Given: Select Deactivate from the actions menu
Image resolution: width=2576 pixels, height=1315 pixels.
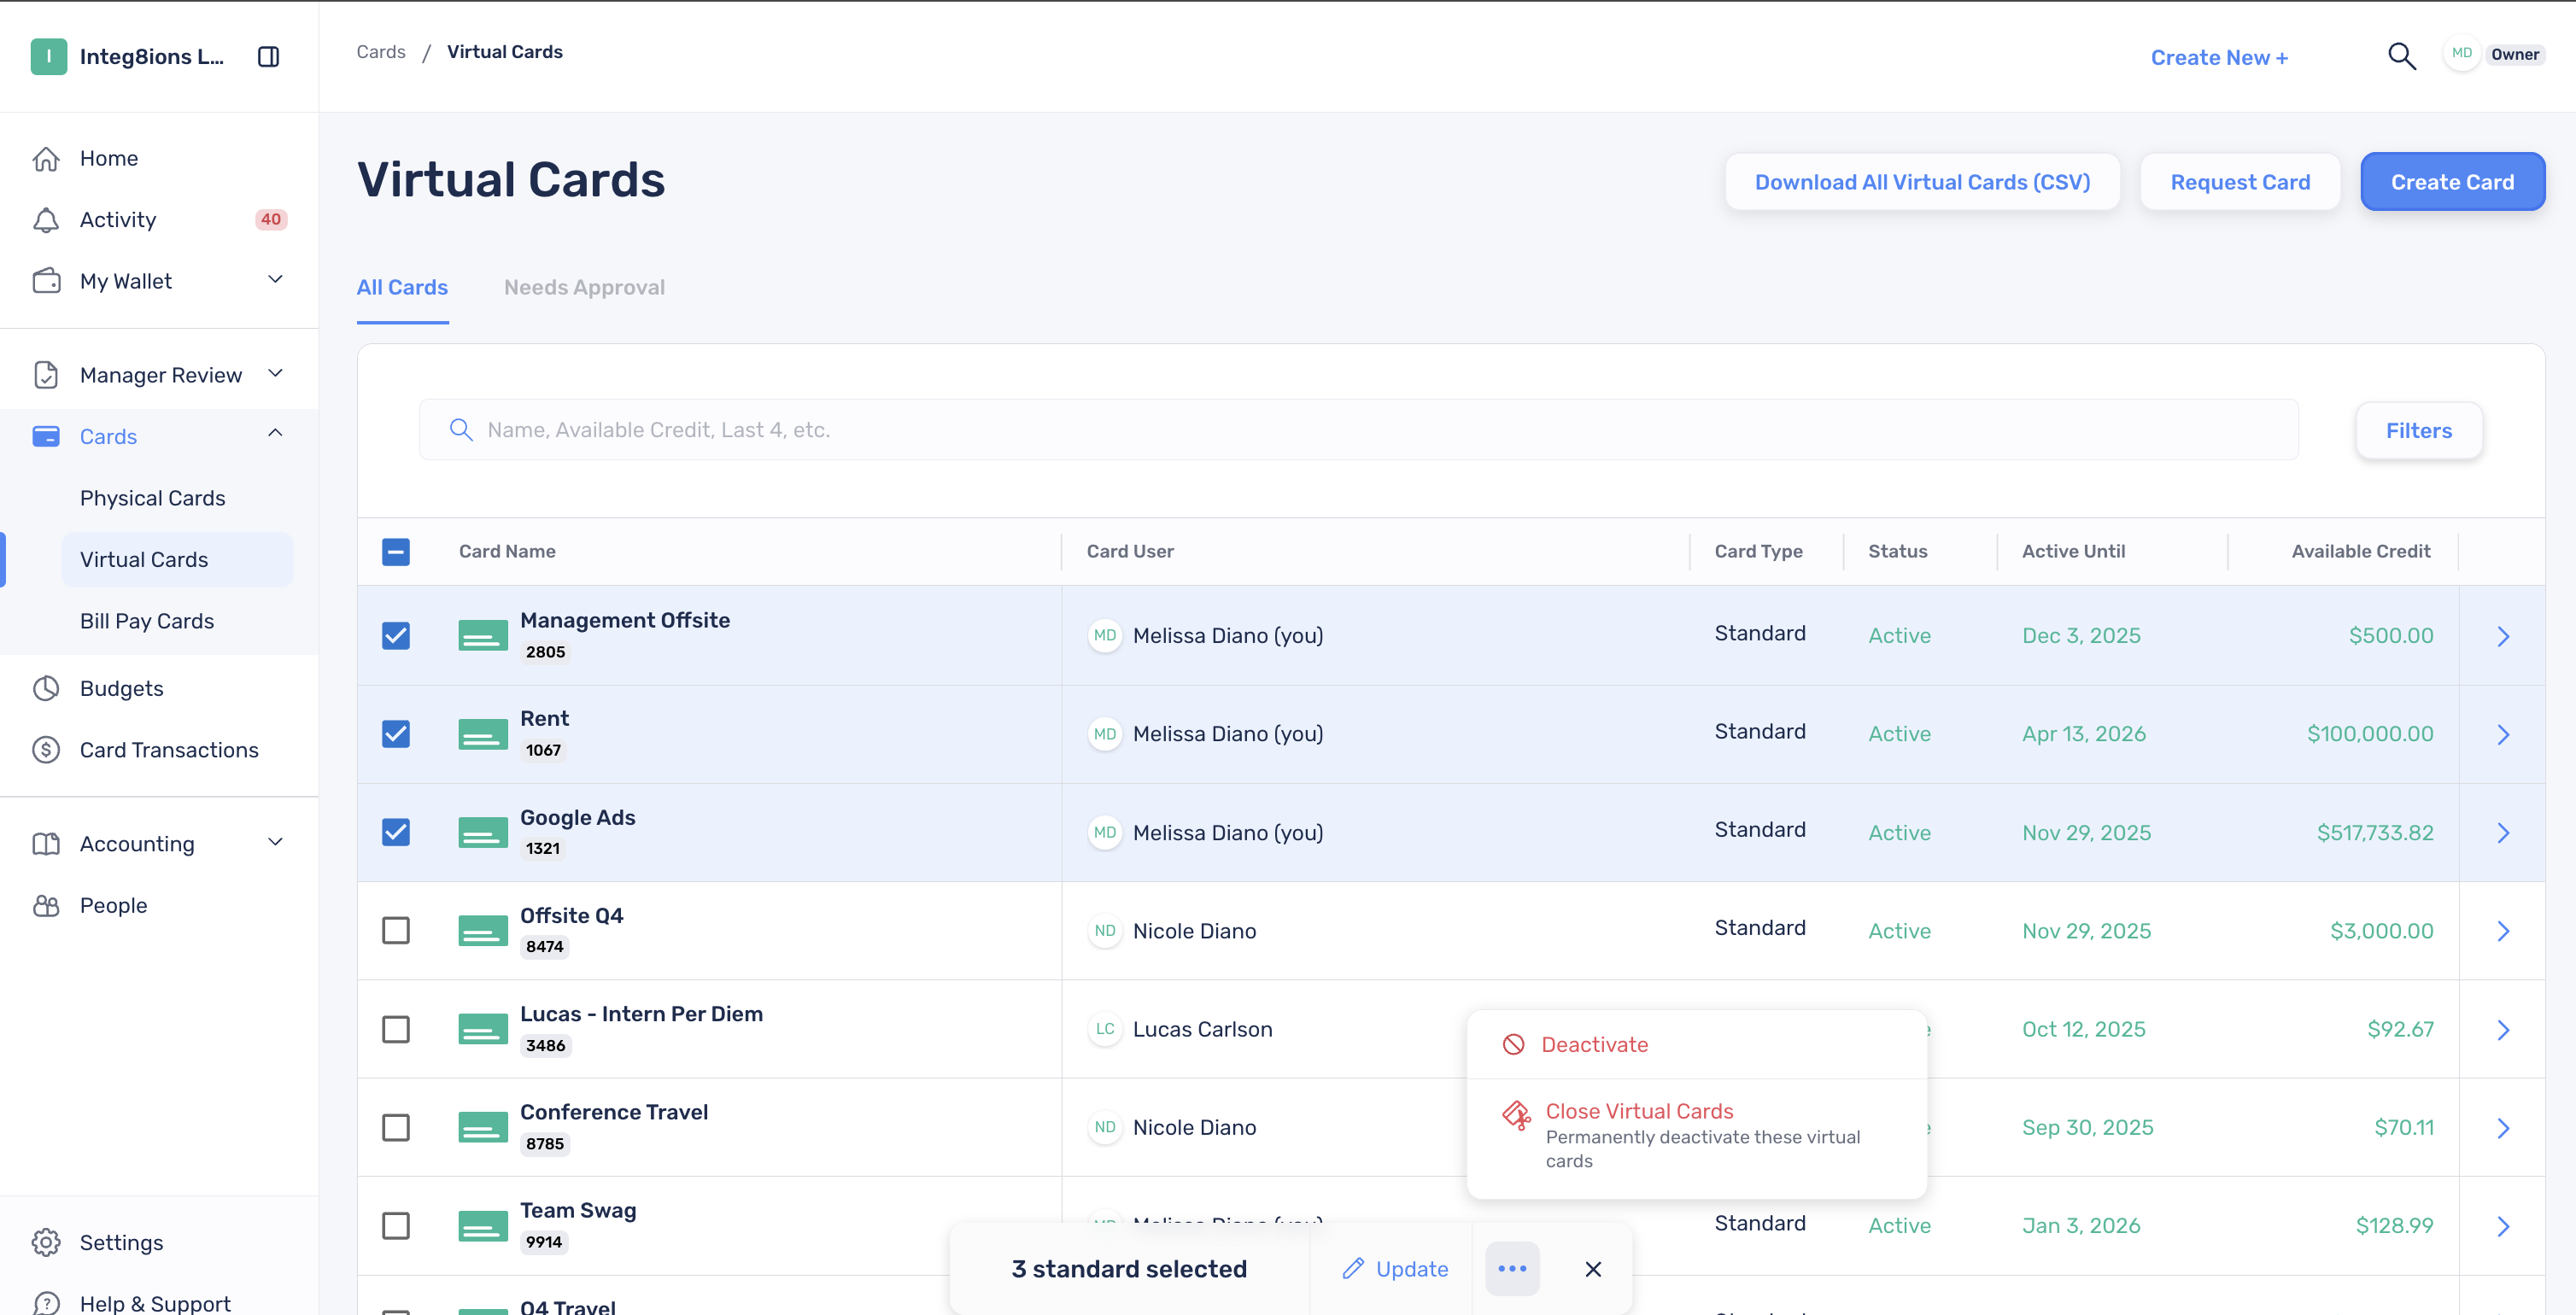Looking at the screenshot, I should [x=1696, y=1044].
